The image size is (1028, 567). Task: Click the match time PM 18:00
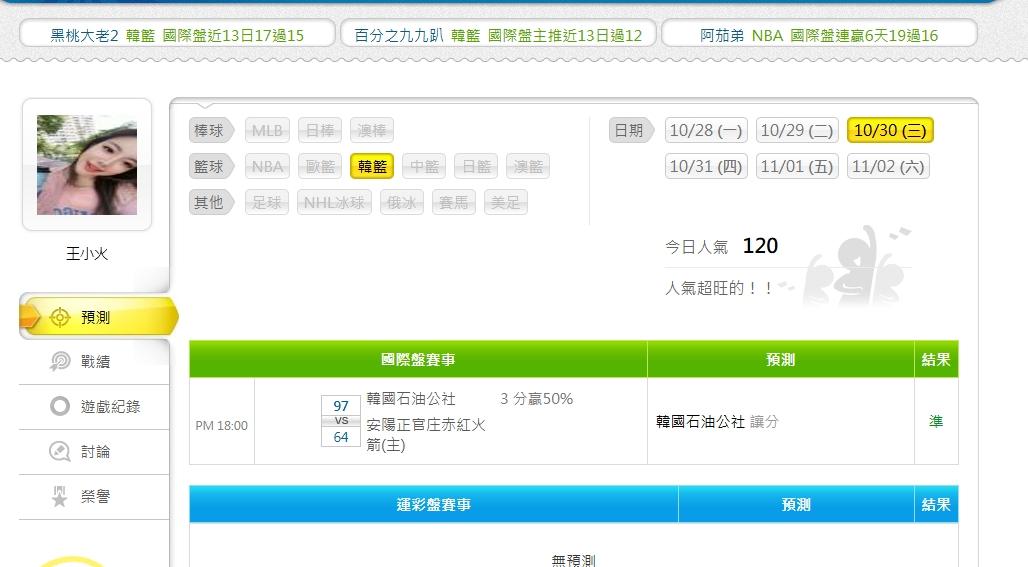tap(222, 425)
